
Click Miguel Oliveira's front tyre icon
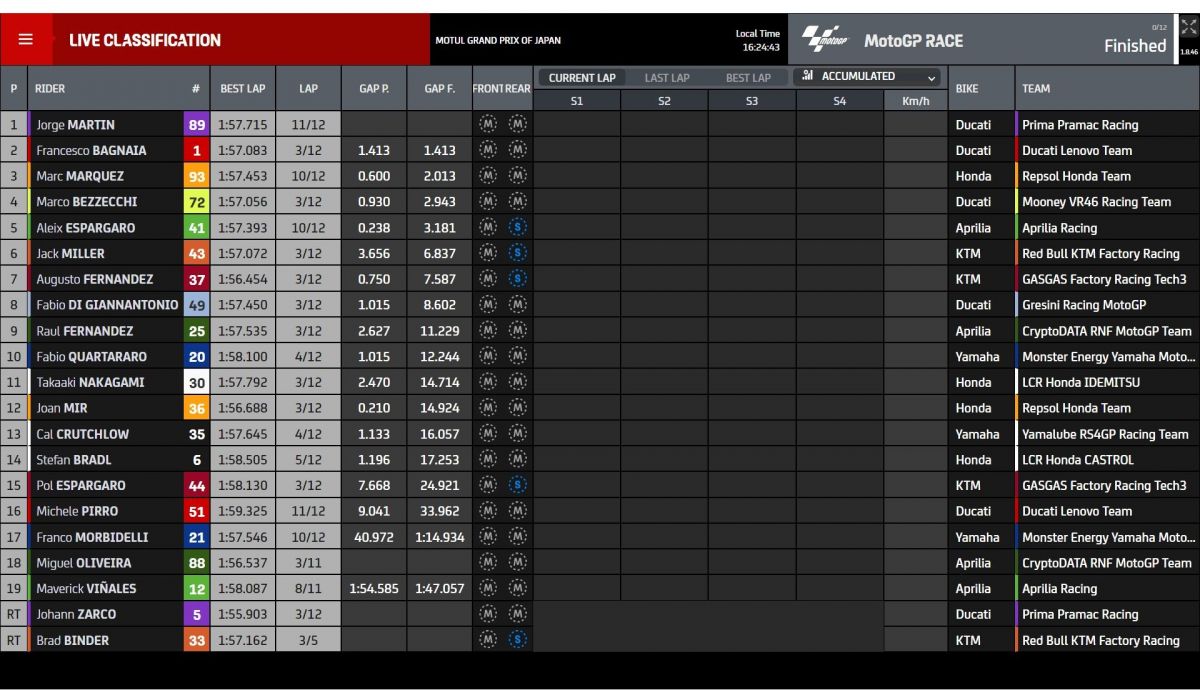pos(488,563)
